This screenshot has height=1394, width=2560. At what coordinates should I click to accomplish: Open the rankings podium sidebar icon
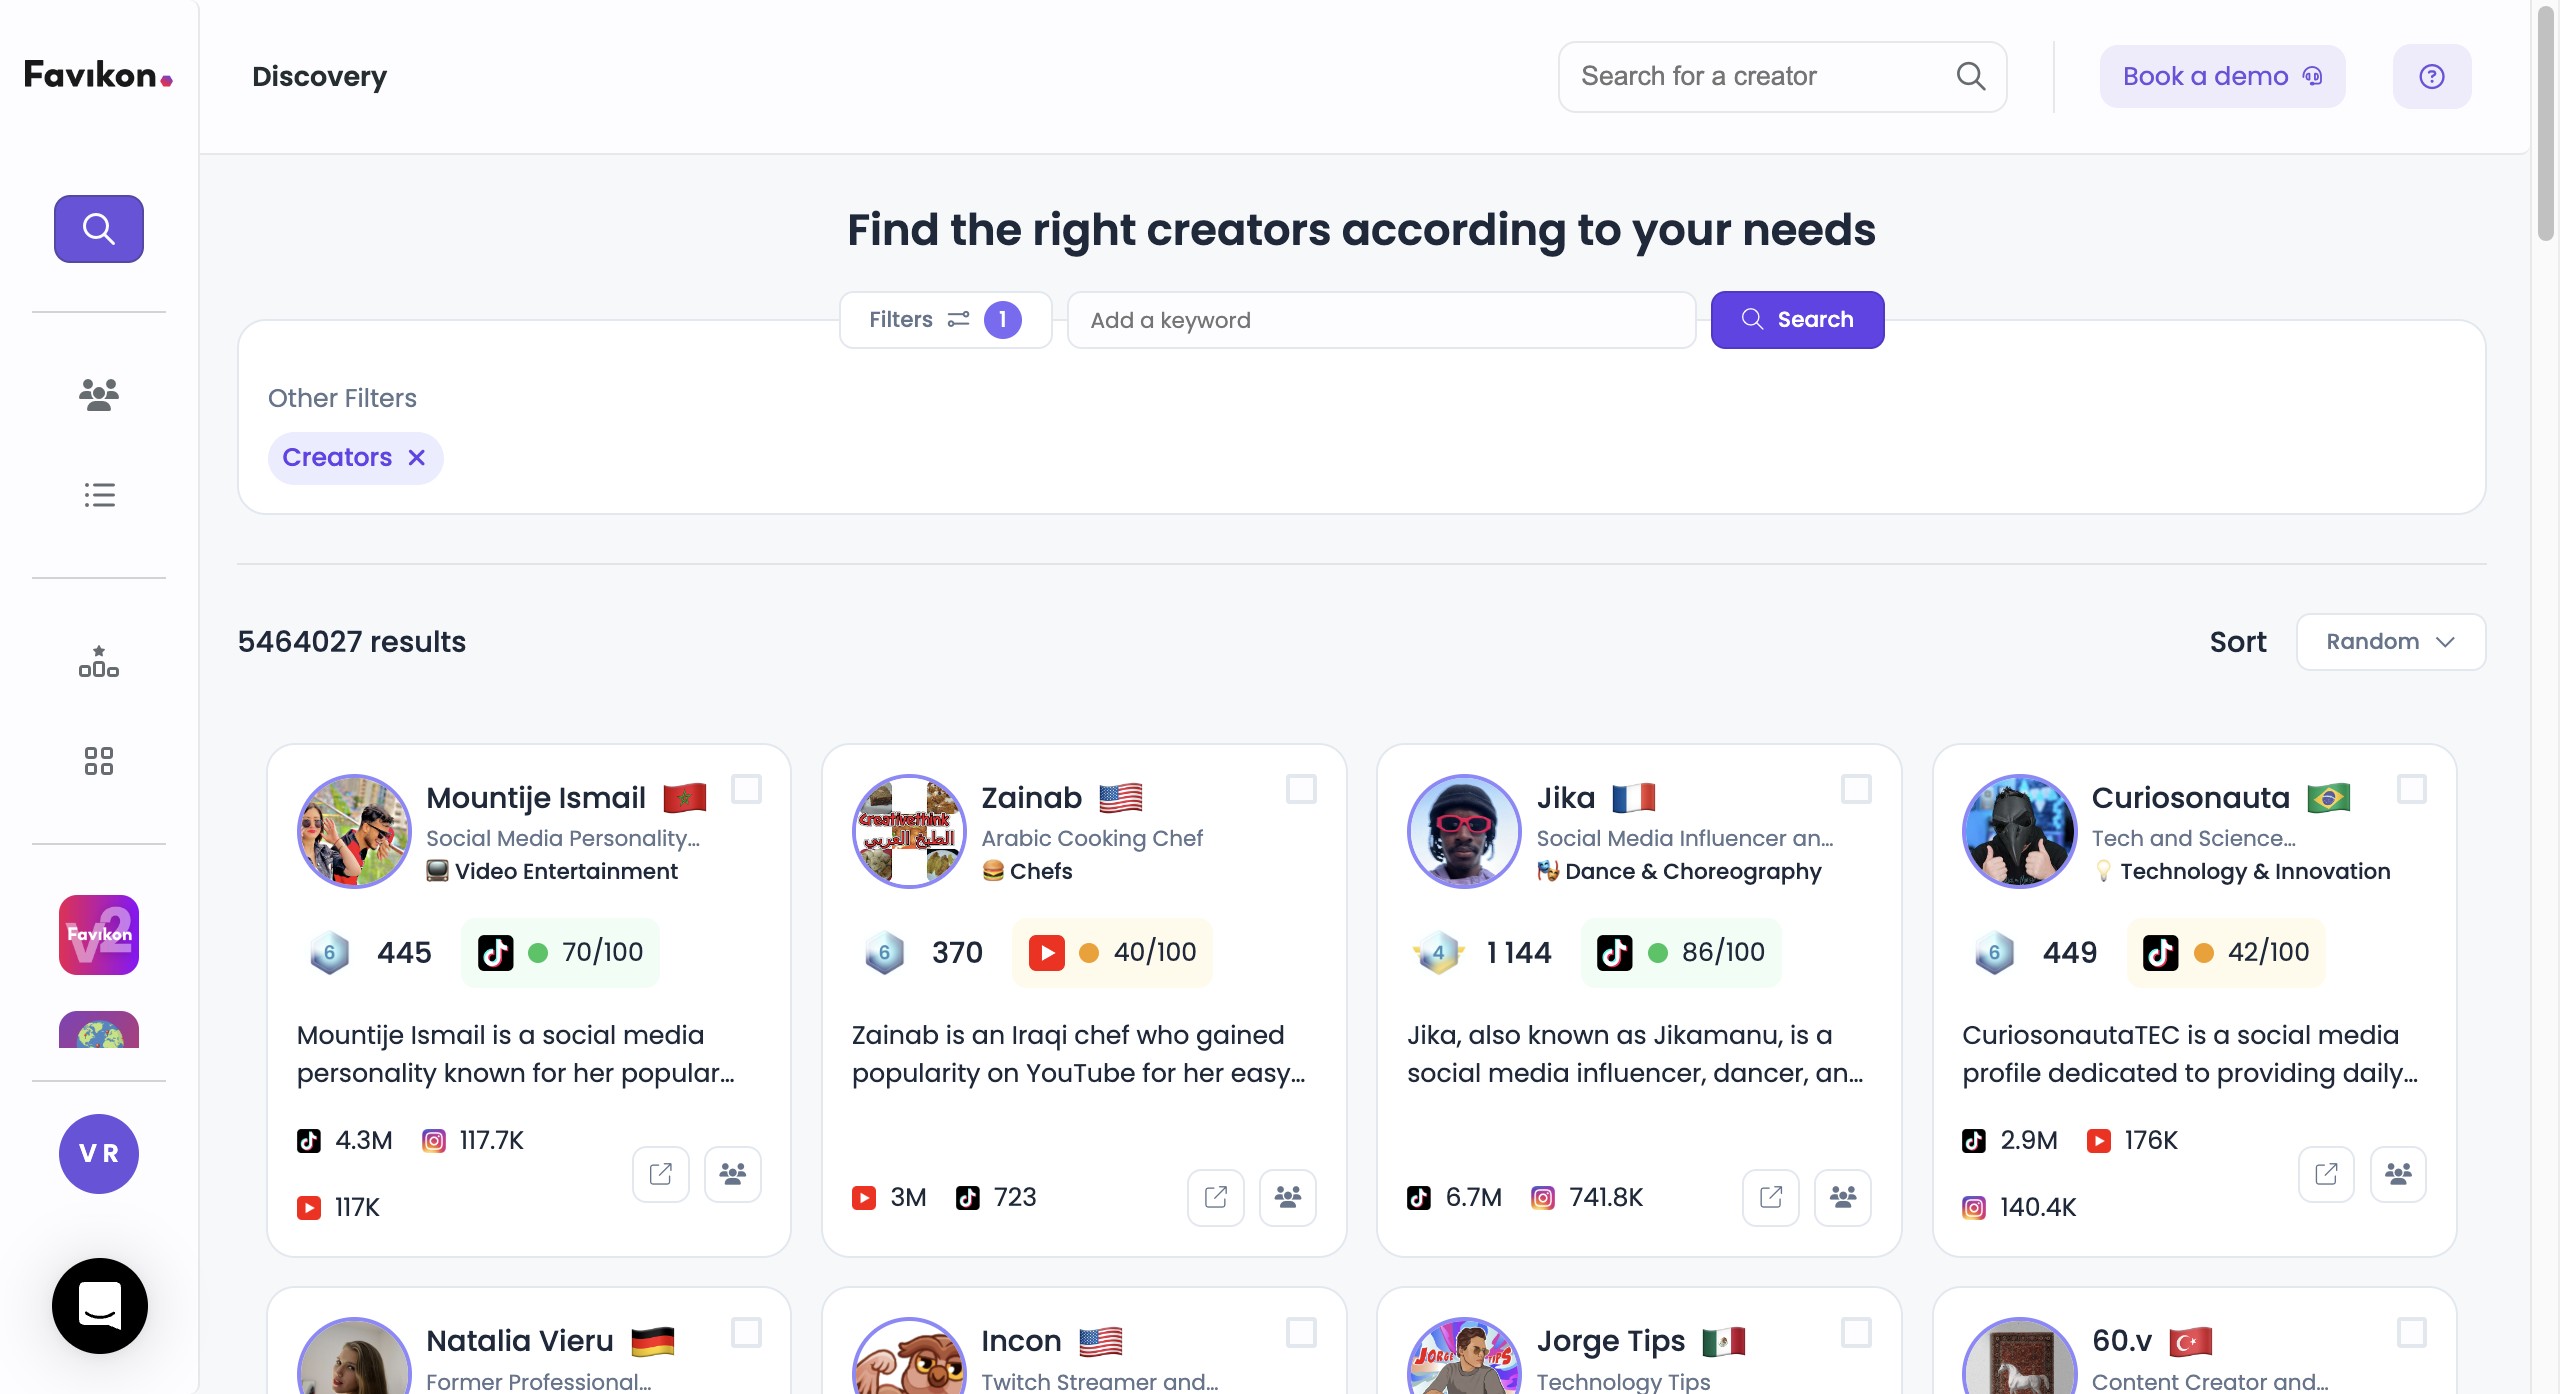pos(98,662)
